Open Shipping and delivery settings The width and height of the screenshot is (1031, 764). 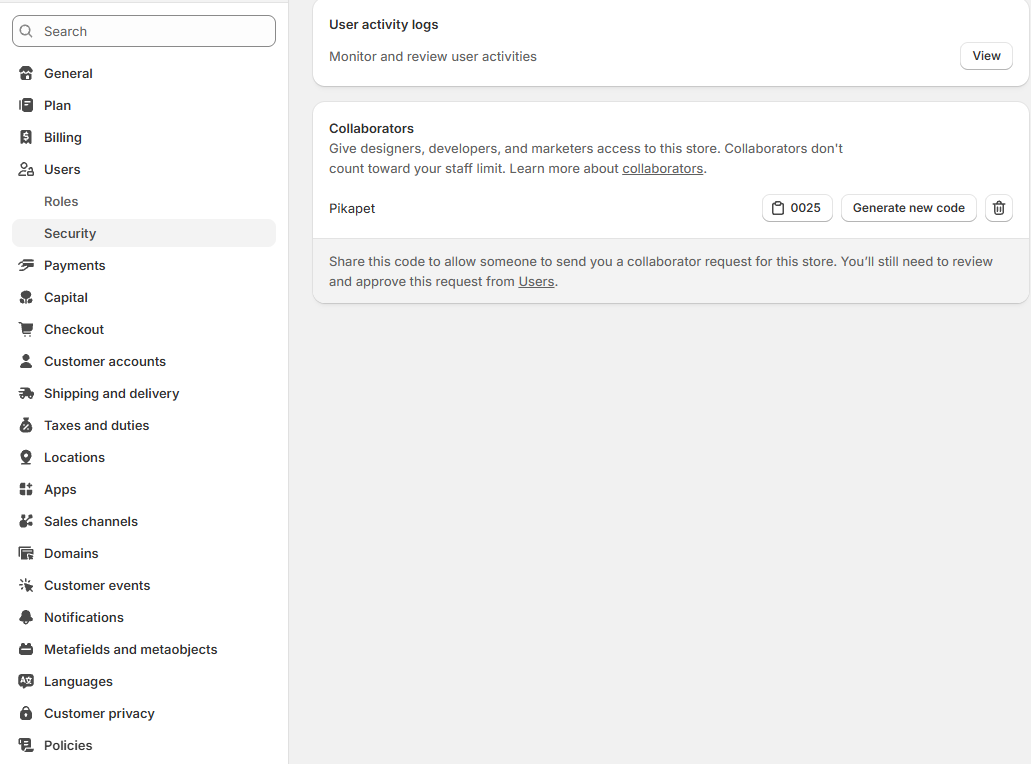[x=143, y=393]
